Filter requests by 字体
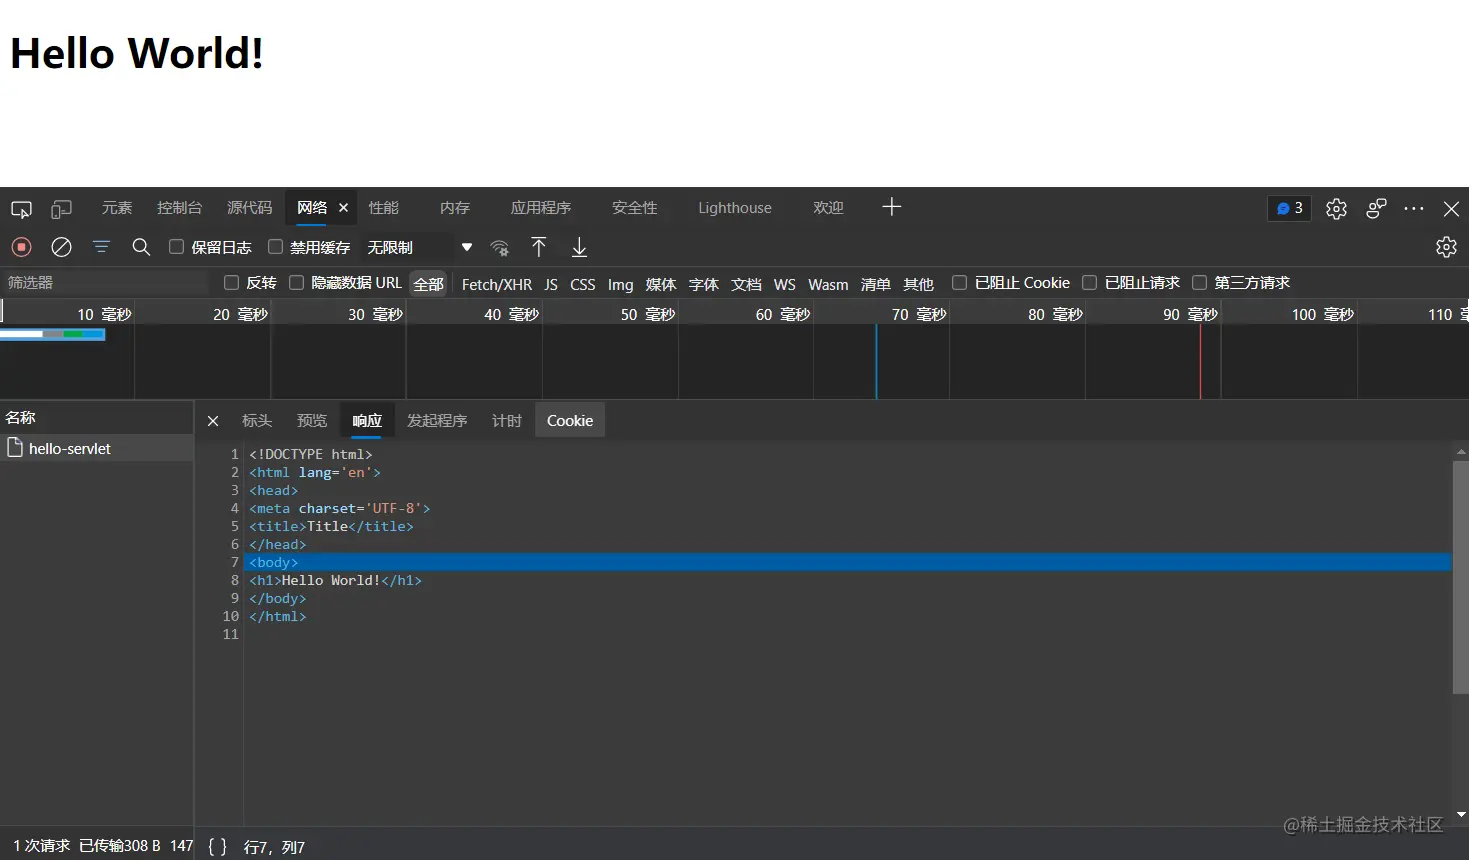The image size is (1469, 860). (x=704, y=284)
